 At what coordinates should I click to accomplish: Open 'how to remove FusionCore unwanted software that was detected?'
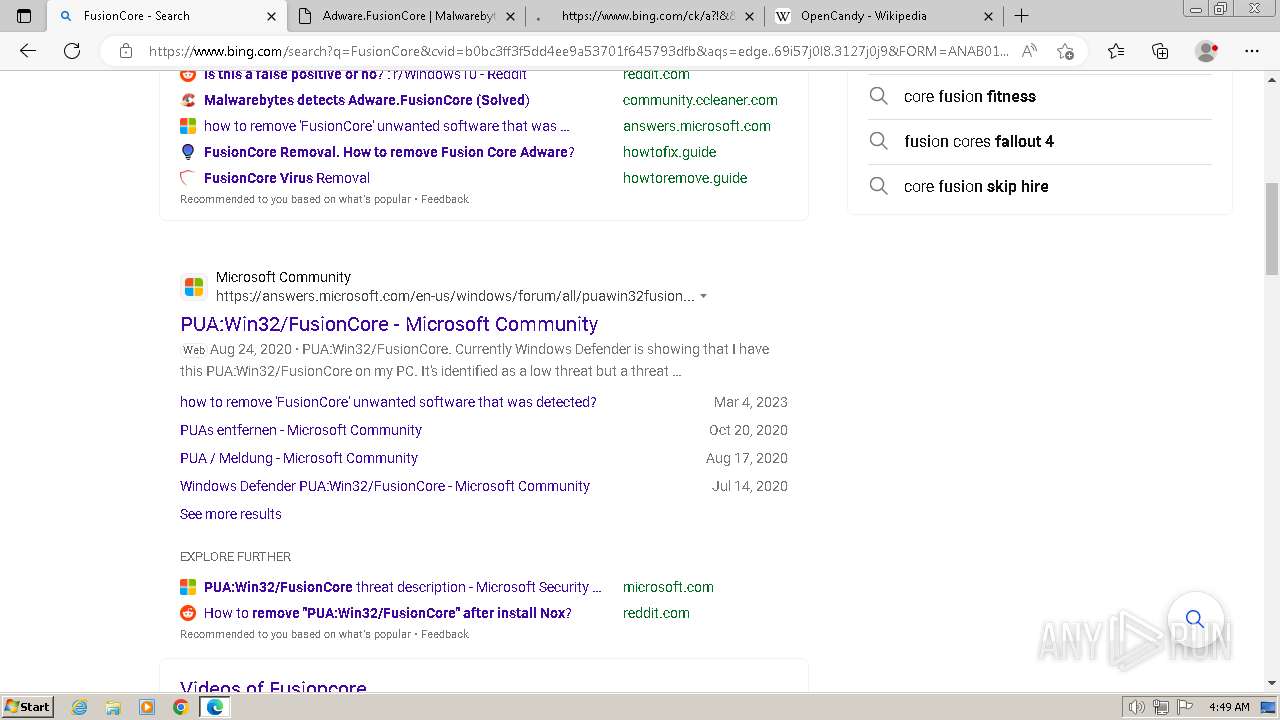click(x=388, y=402)
